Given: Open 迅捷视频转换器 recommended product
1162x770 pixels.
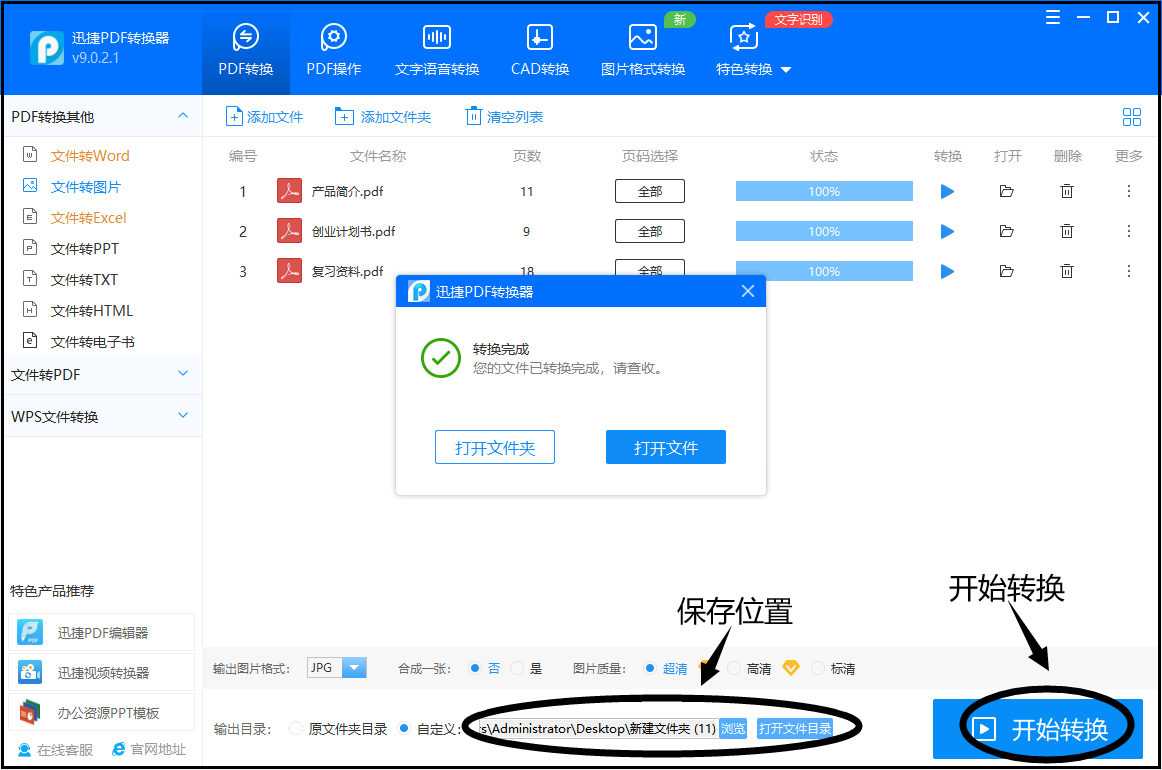Looking at the screenshot, I should click(102, 672).
